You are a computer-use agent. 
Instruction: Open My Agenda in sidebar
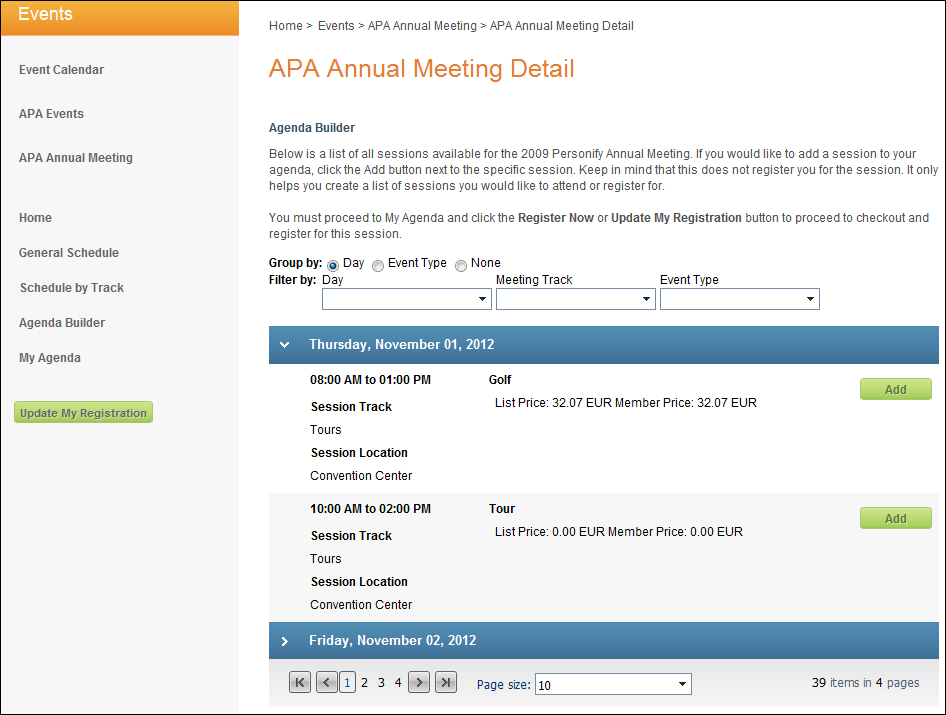(x=50, y=358)
